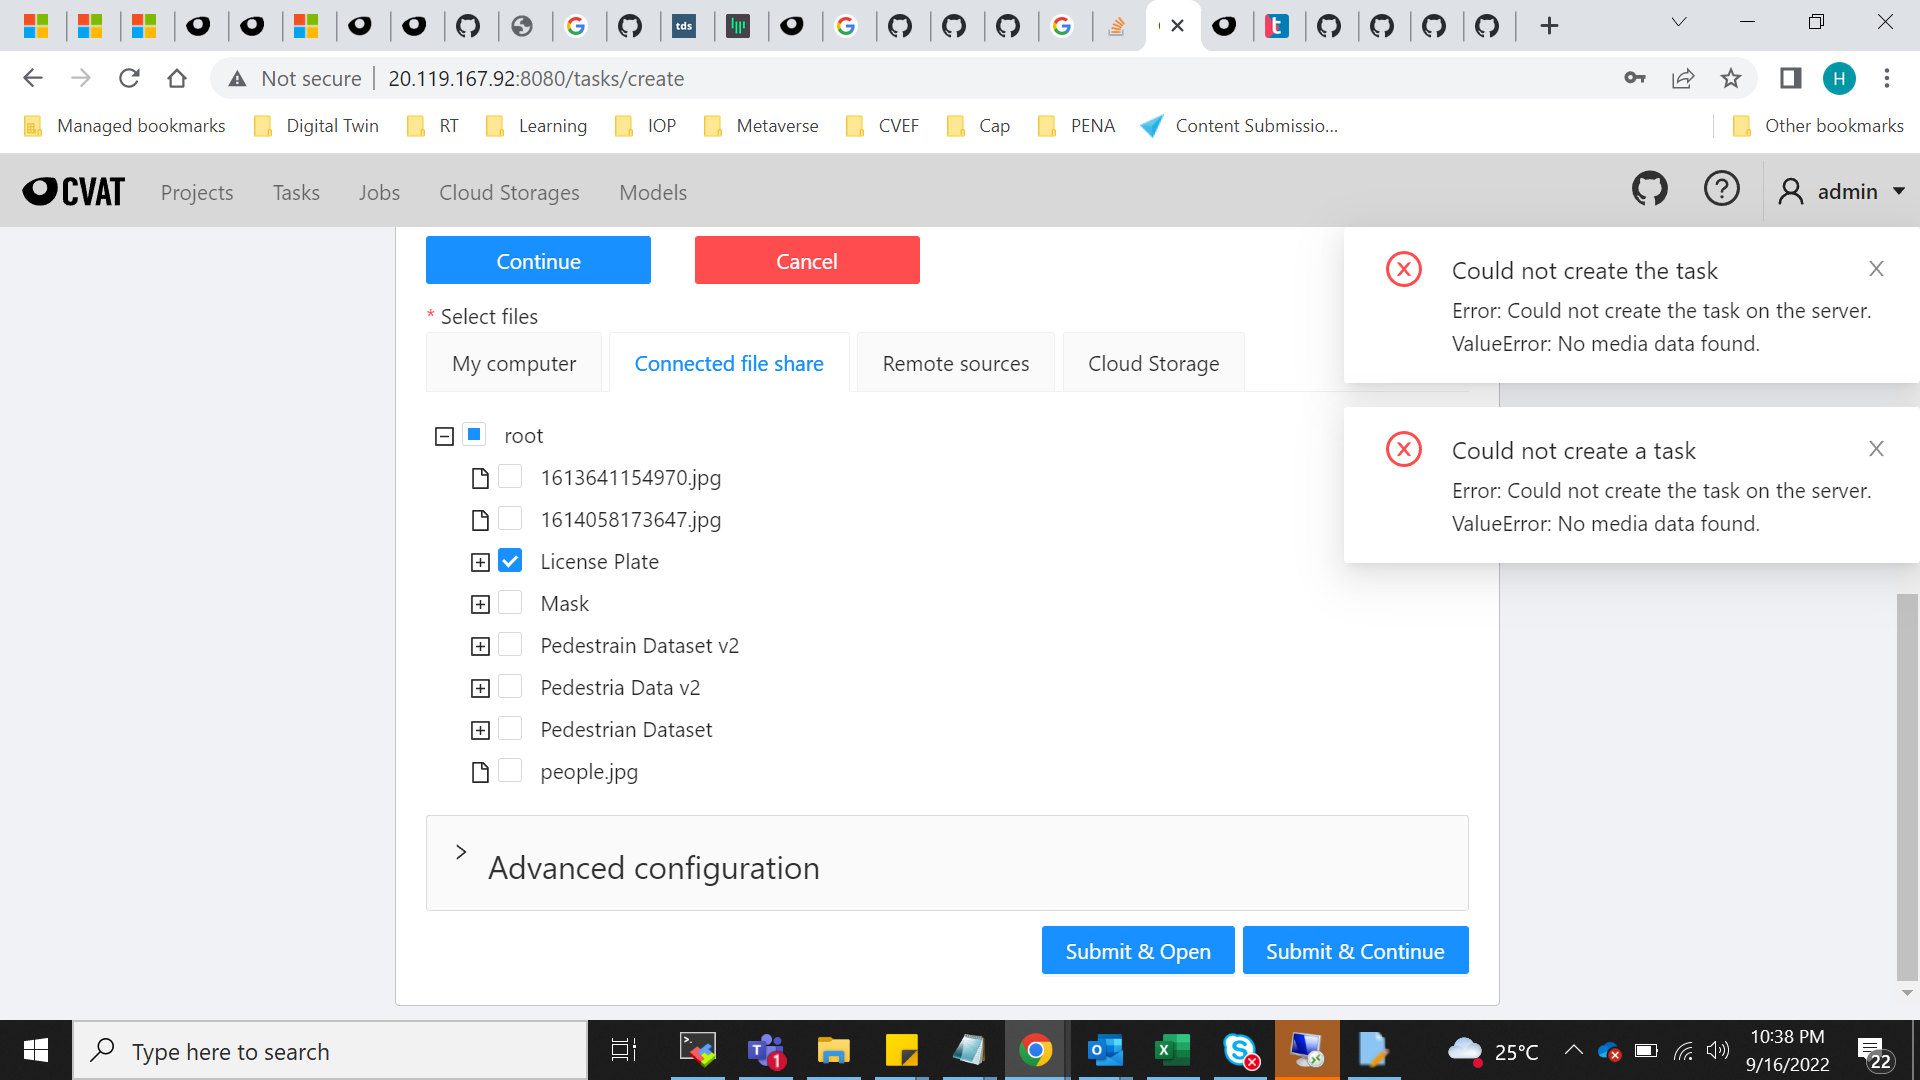The width and height of the screenshot is (1920, 1080).
Task: Open the Projects page
Action: 197,192
